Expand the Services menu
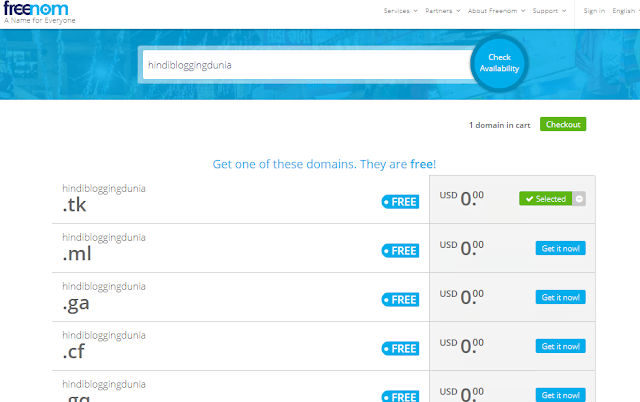This screenshot has height=402, width=640. (400, 11)
